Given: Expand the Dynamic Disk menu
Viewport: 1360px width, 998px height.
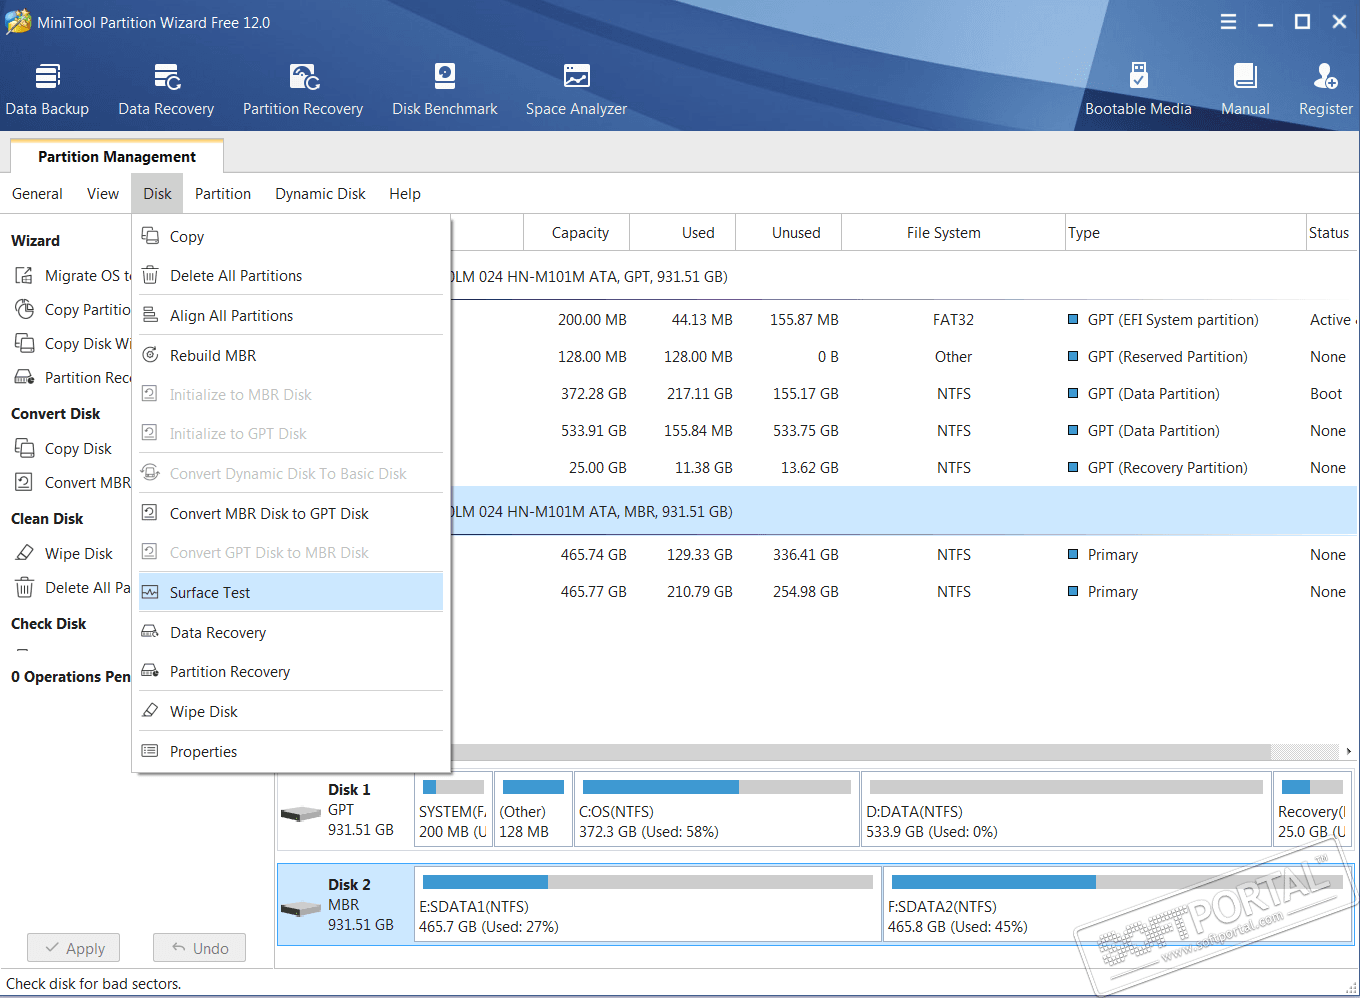Looking at the screenshot, I should click(x=320, y=194).
